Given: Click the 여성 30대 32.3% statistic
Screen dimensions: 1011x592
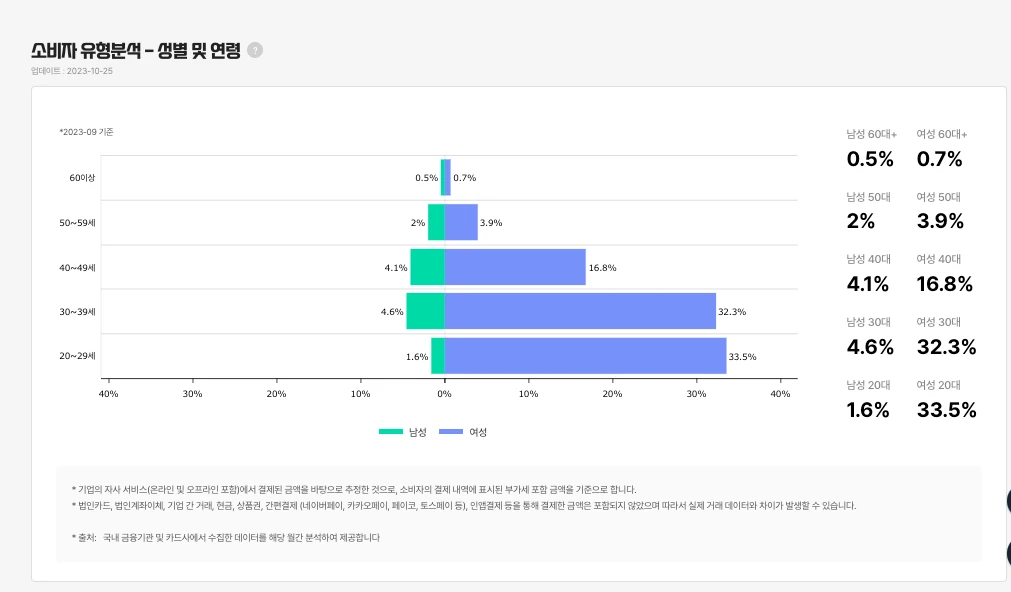Looking at the screenshot, I should (x=946, y=346).
